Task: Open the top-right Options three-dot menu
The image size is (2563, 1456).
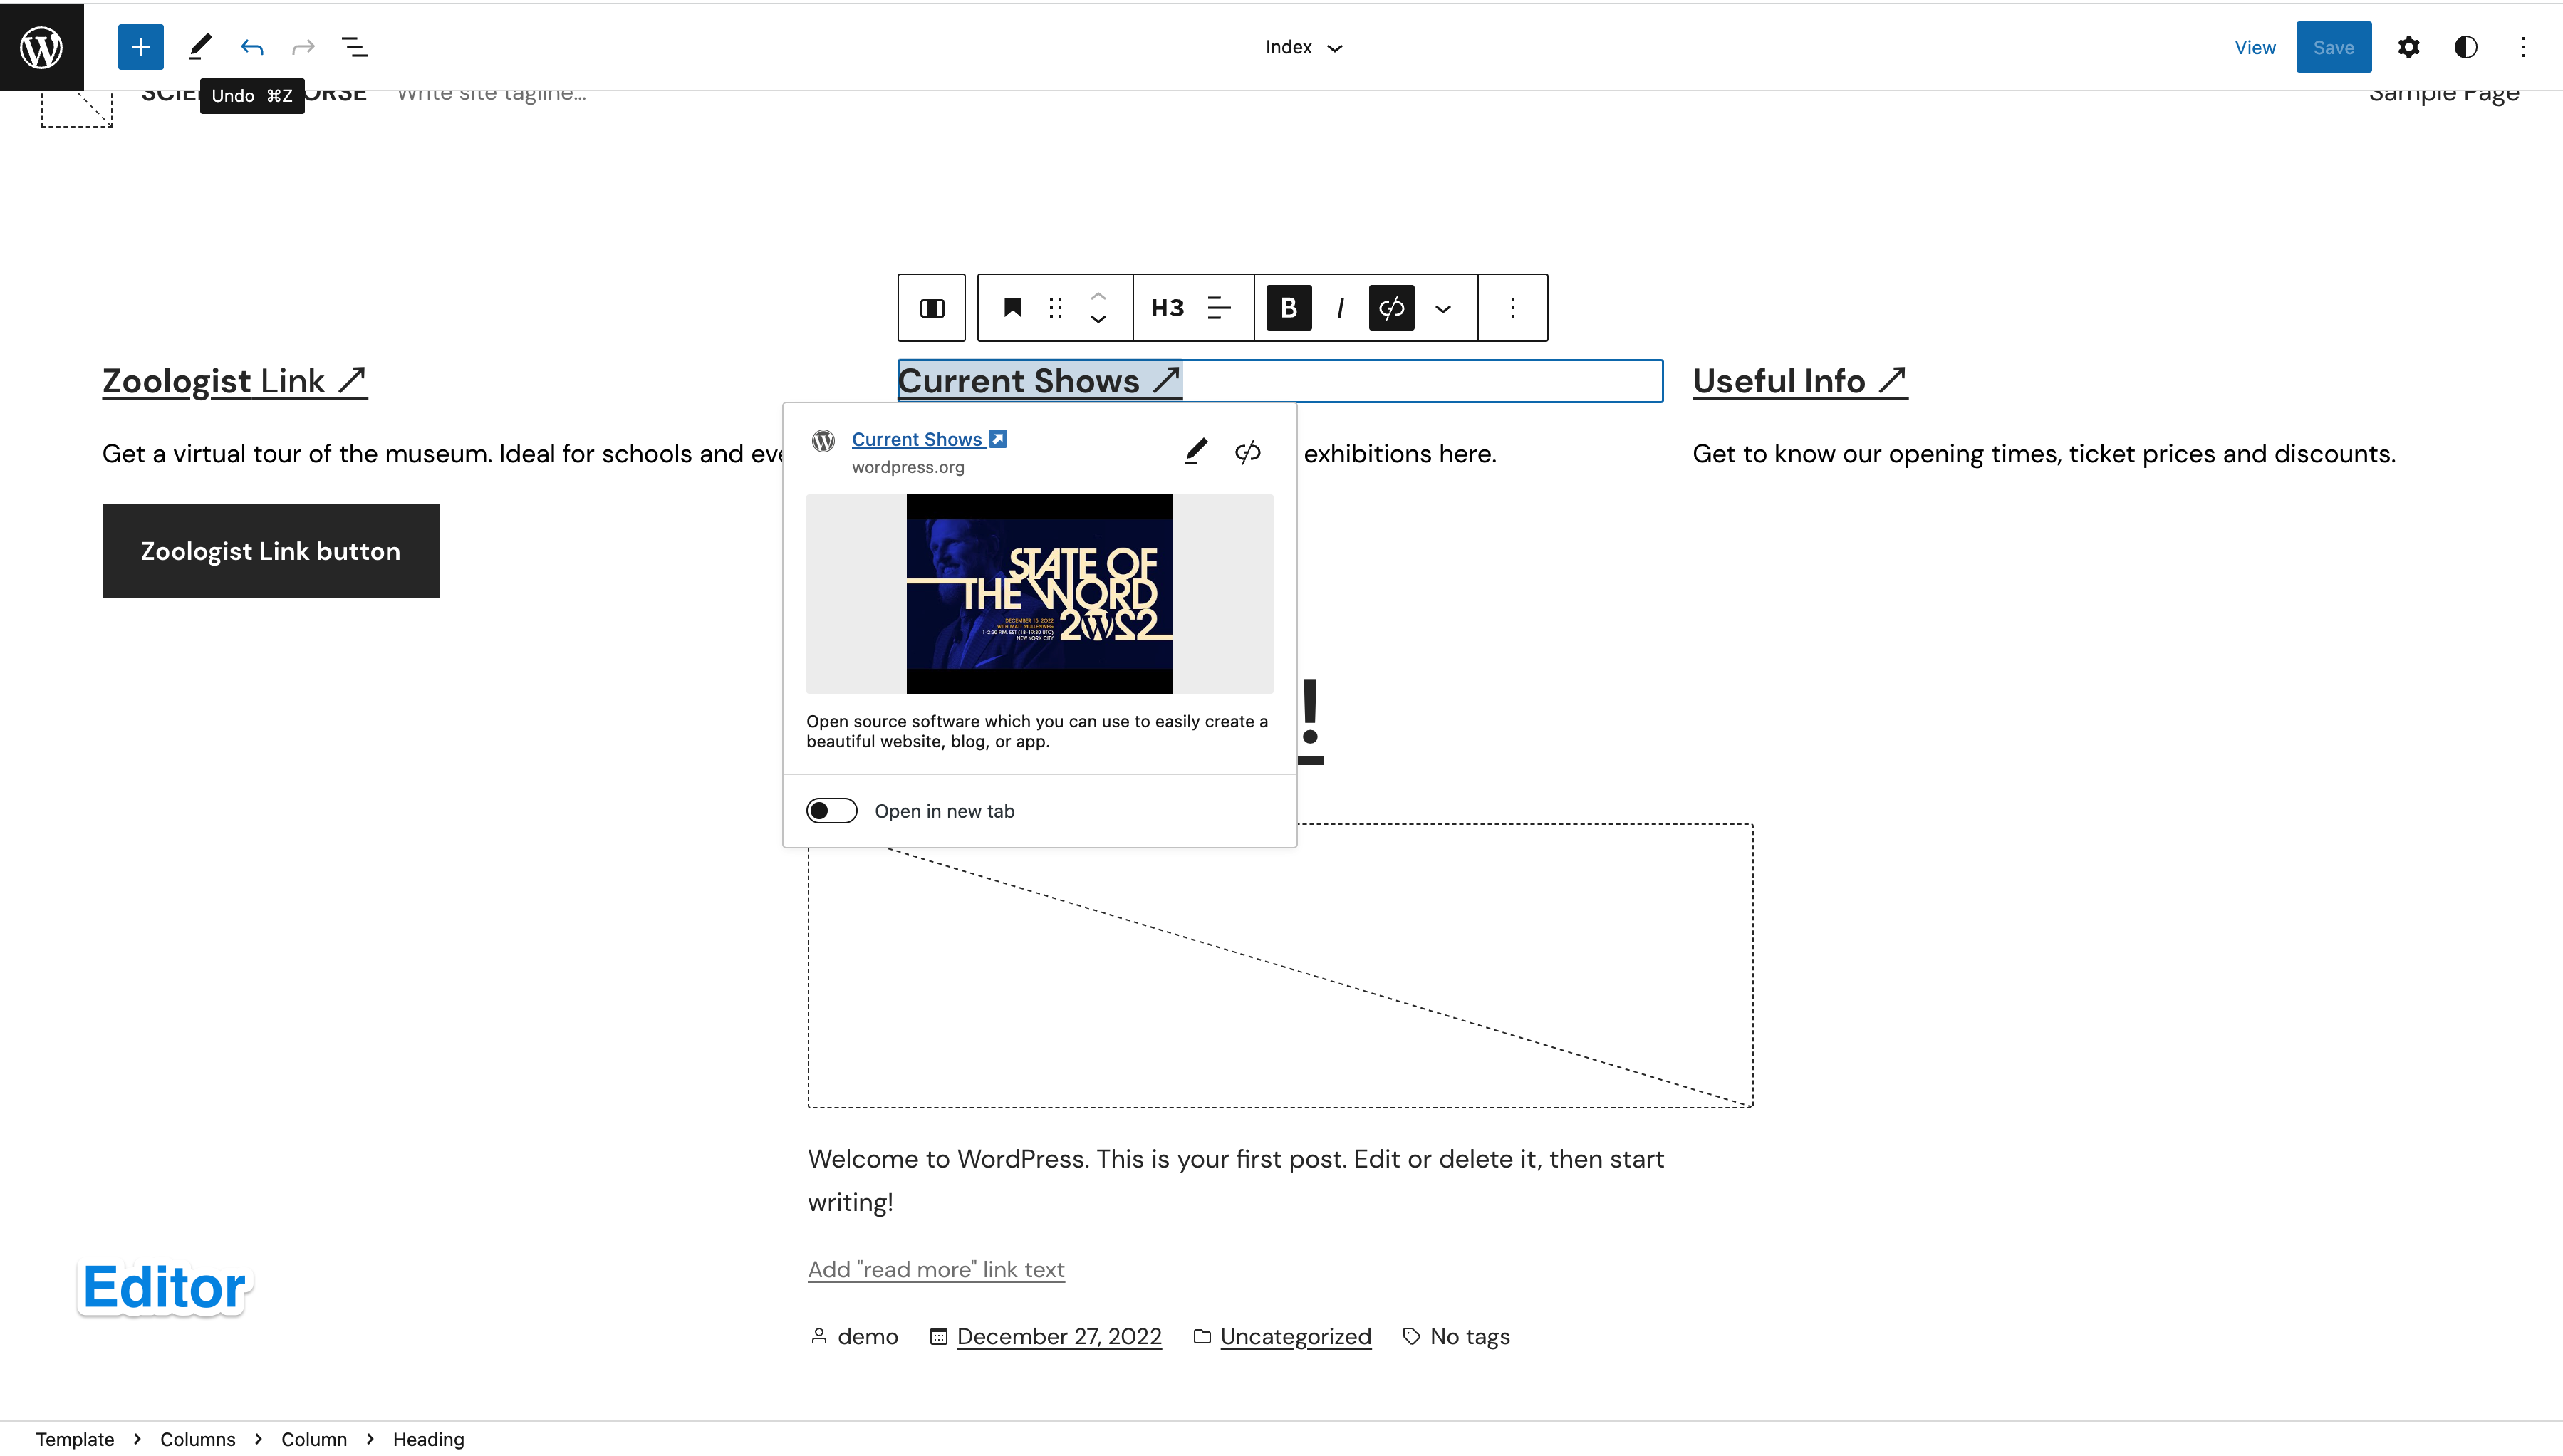Action: pyautogui.click(x=2522, y=47)
